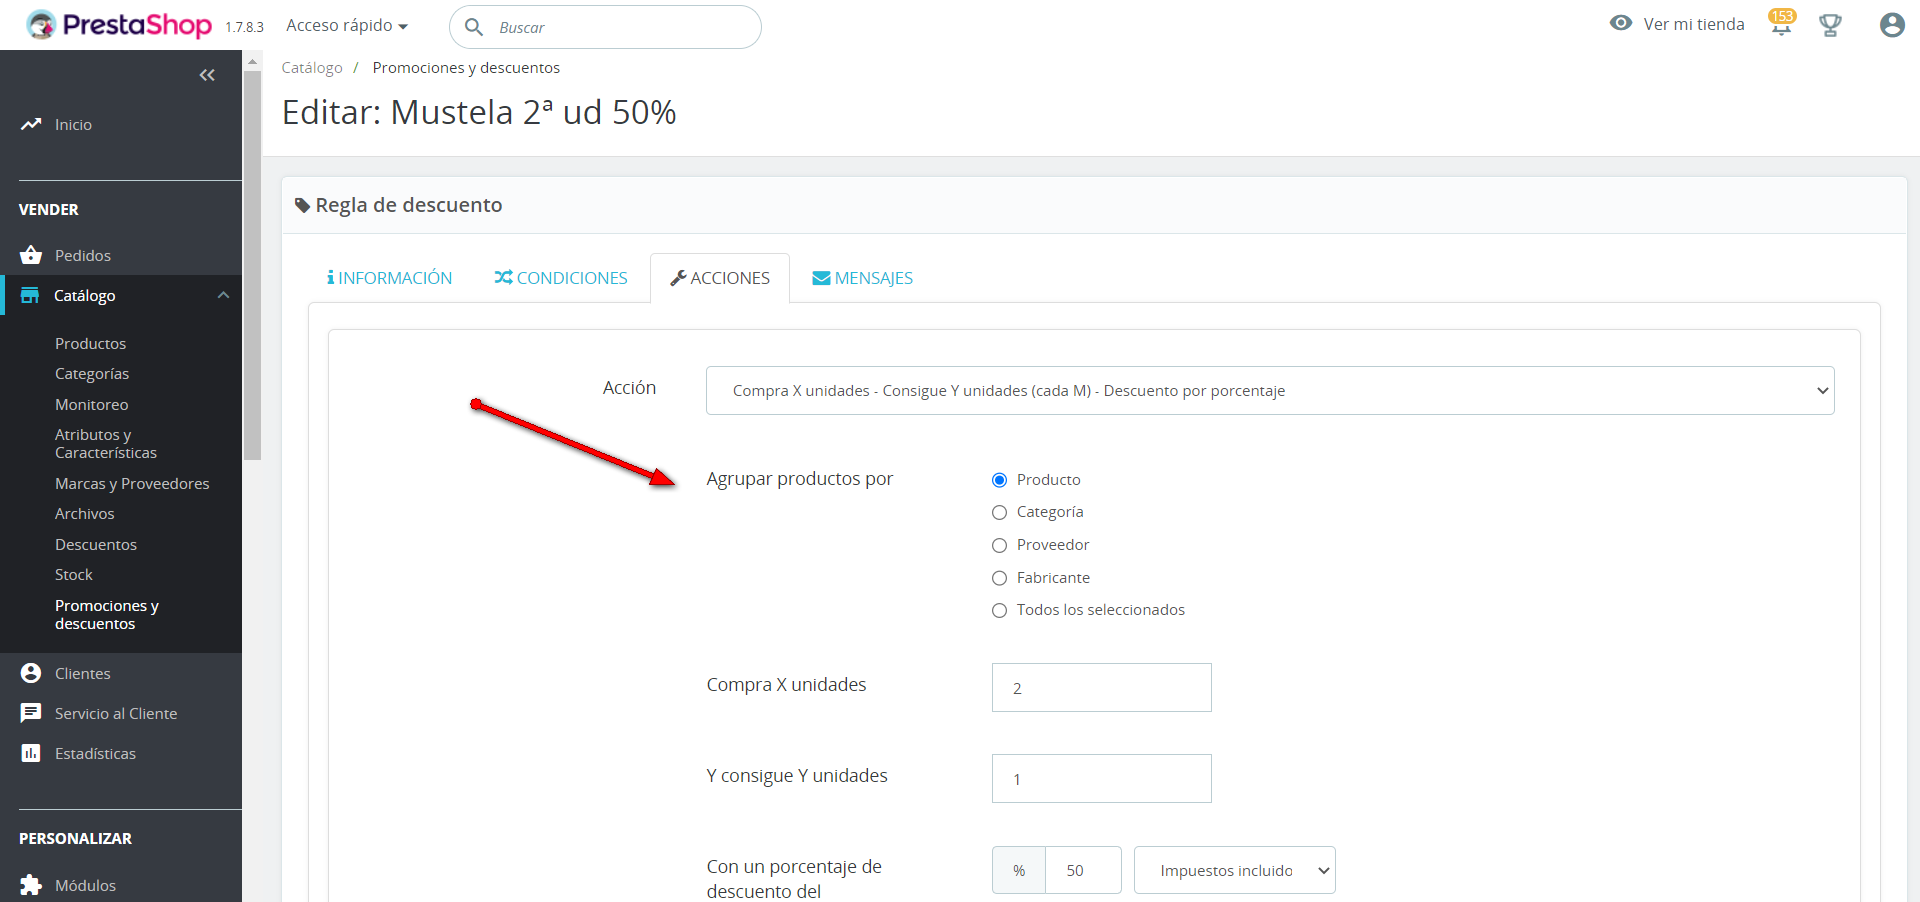Viewport: 1920px width, 902px height.
Task: Click the PrestaShop logo
Action: point(119,25)
